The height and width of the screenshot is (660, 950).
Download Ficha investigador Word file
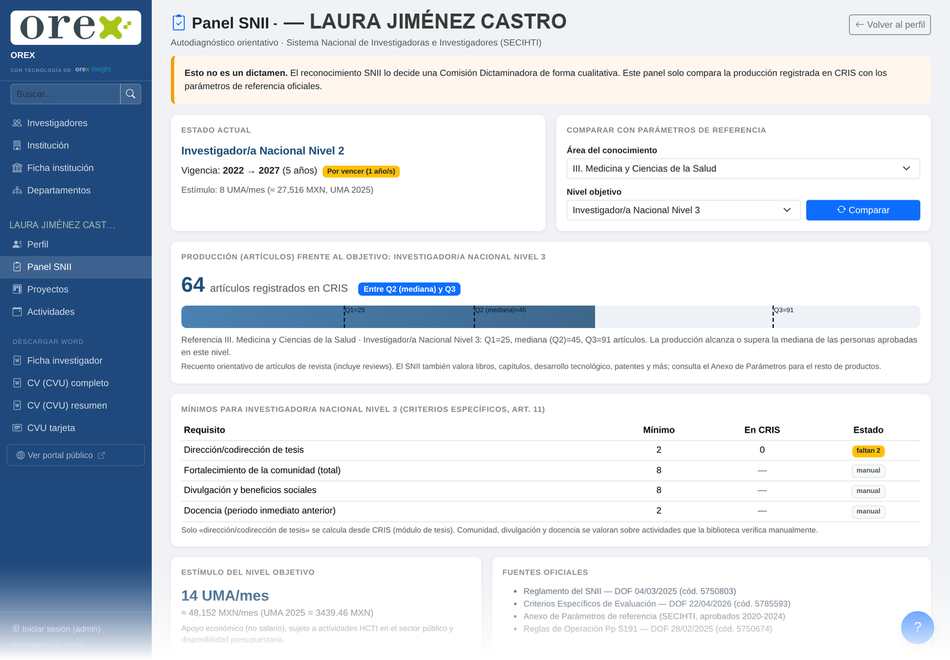coord(76,361)
